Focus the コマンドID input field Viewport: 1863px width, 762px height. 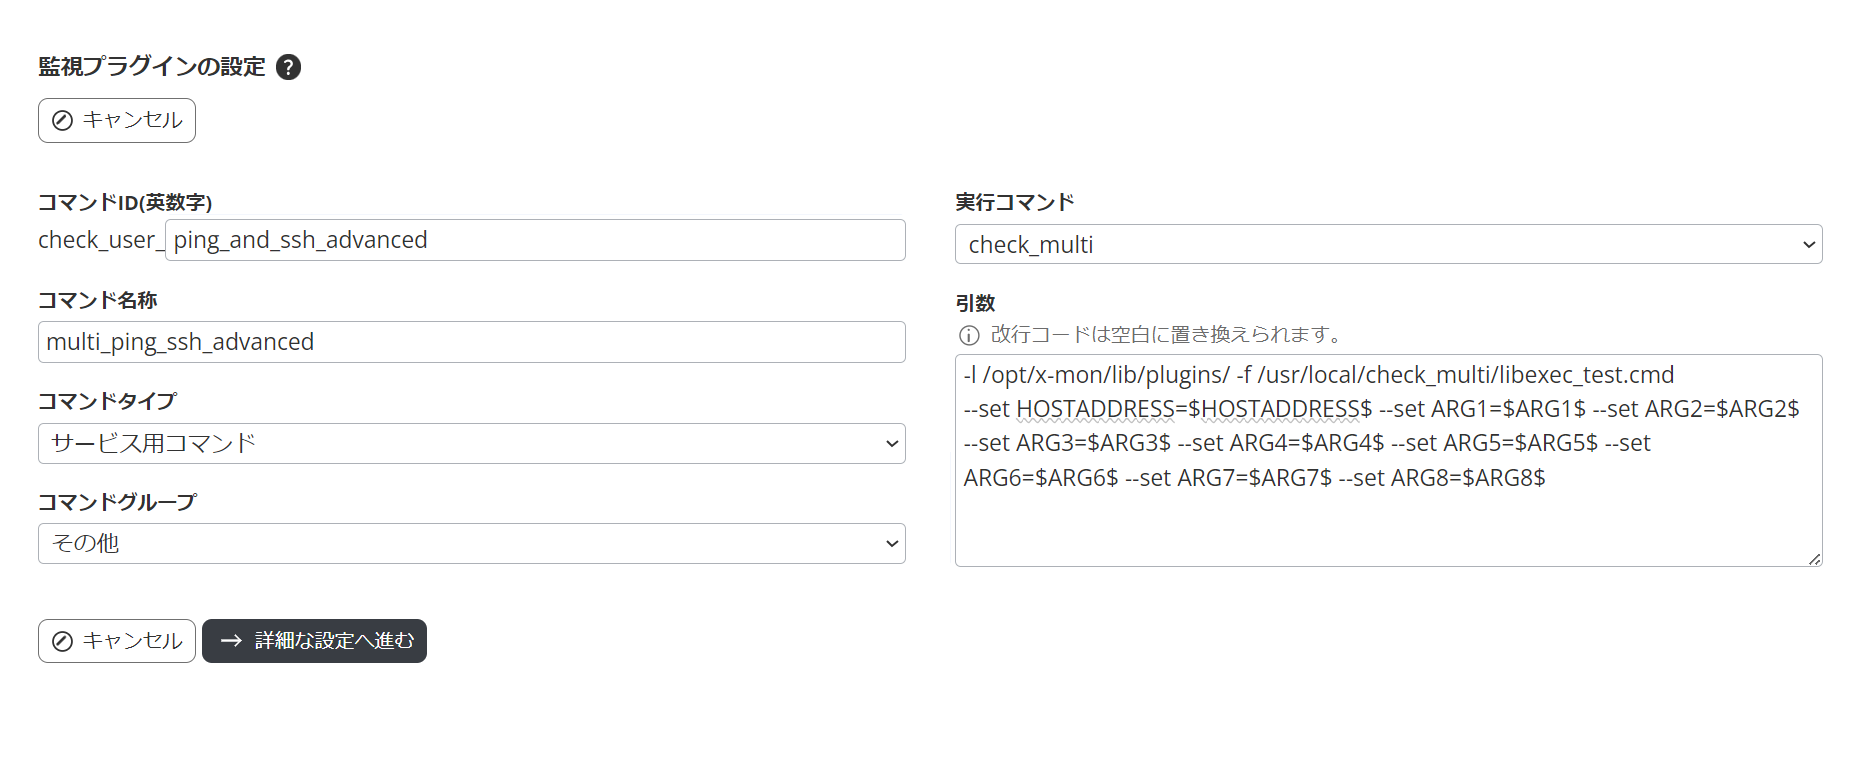[x=535, y=241]
